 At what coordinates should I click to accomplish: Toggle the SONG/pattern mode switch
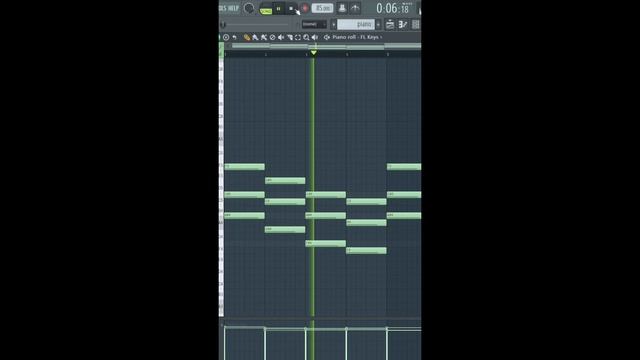point(266,9)
